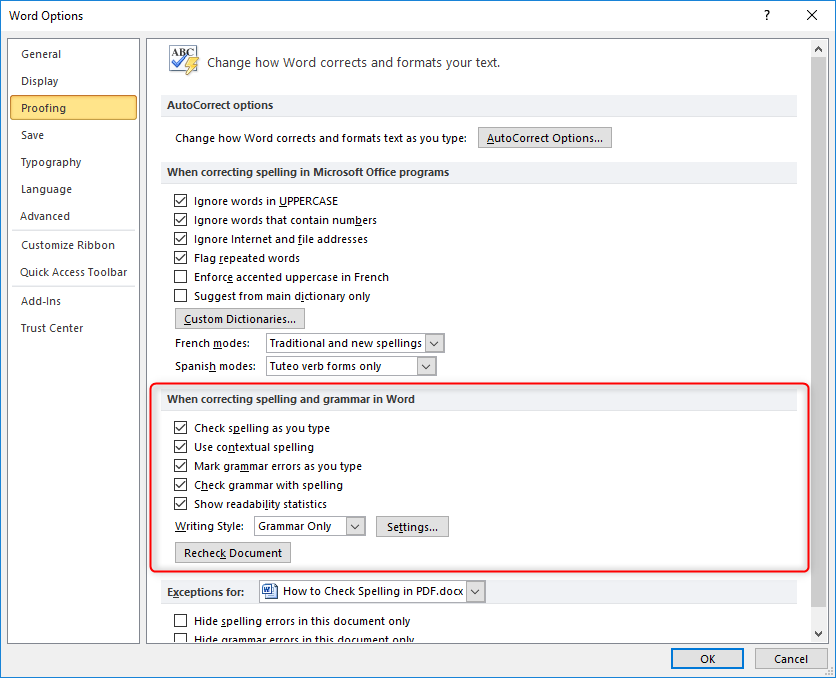The height and width of the screenshot is (678, 836).
Task: Enable Enforce accented uppercase in French
Action: (181, 277)
